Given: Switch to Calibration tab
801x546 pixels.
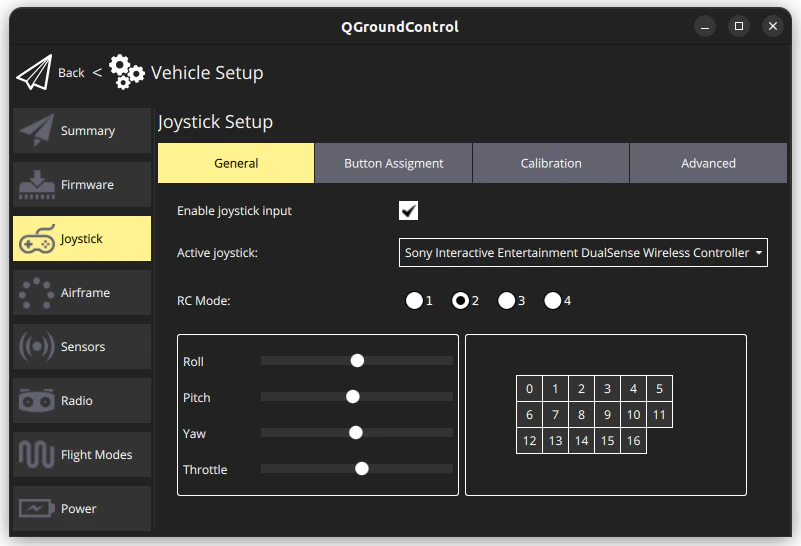Looking at the screenshot, I should [551, 163].
